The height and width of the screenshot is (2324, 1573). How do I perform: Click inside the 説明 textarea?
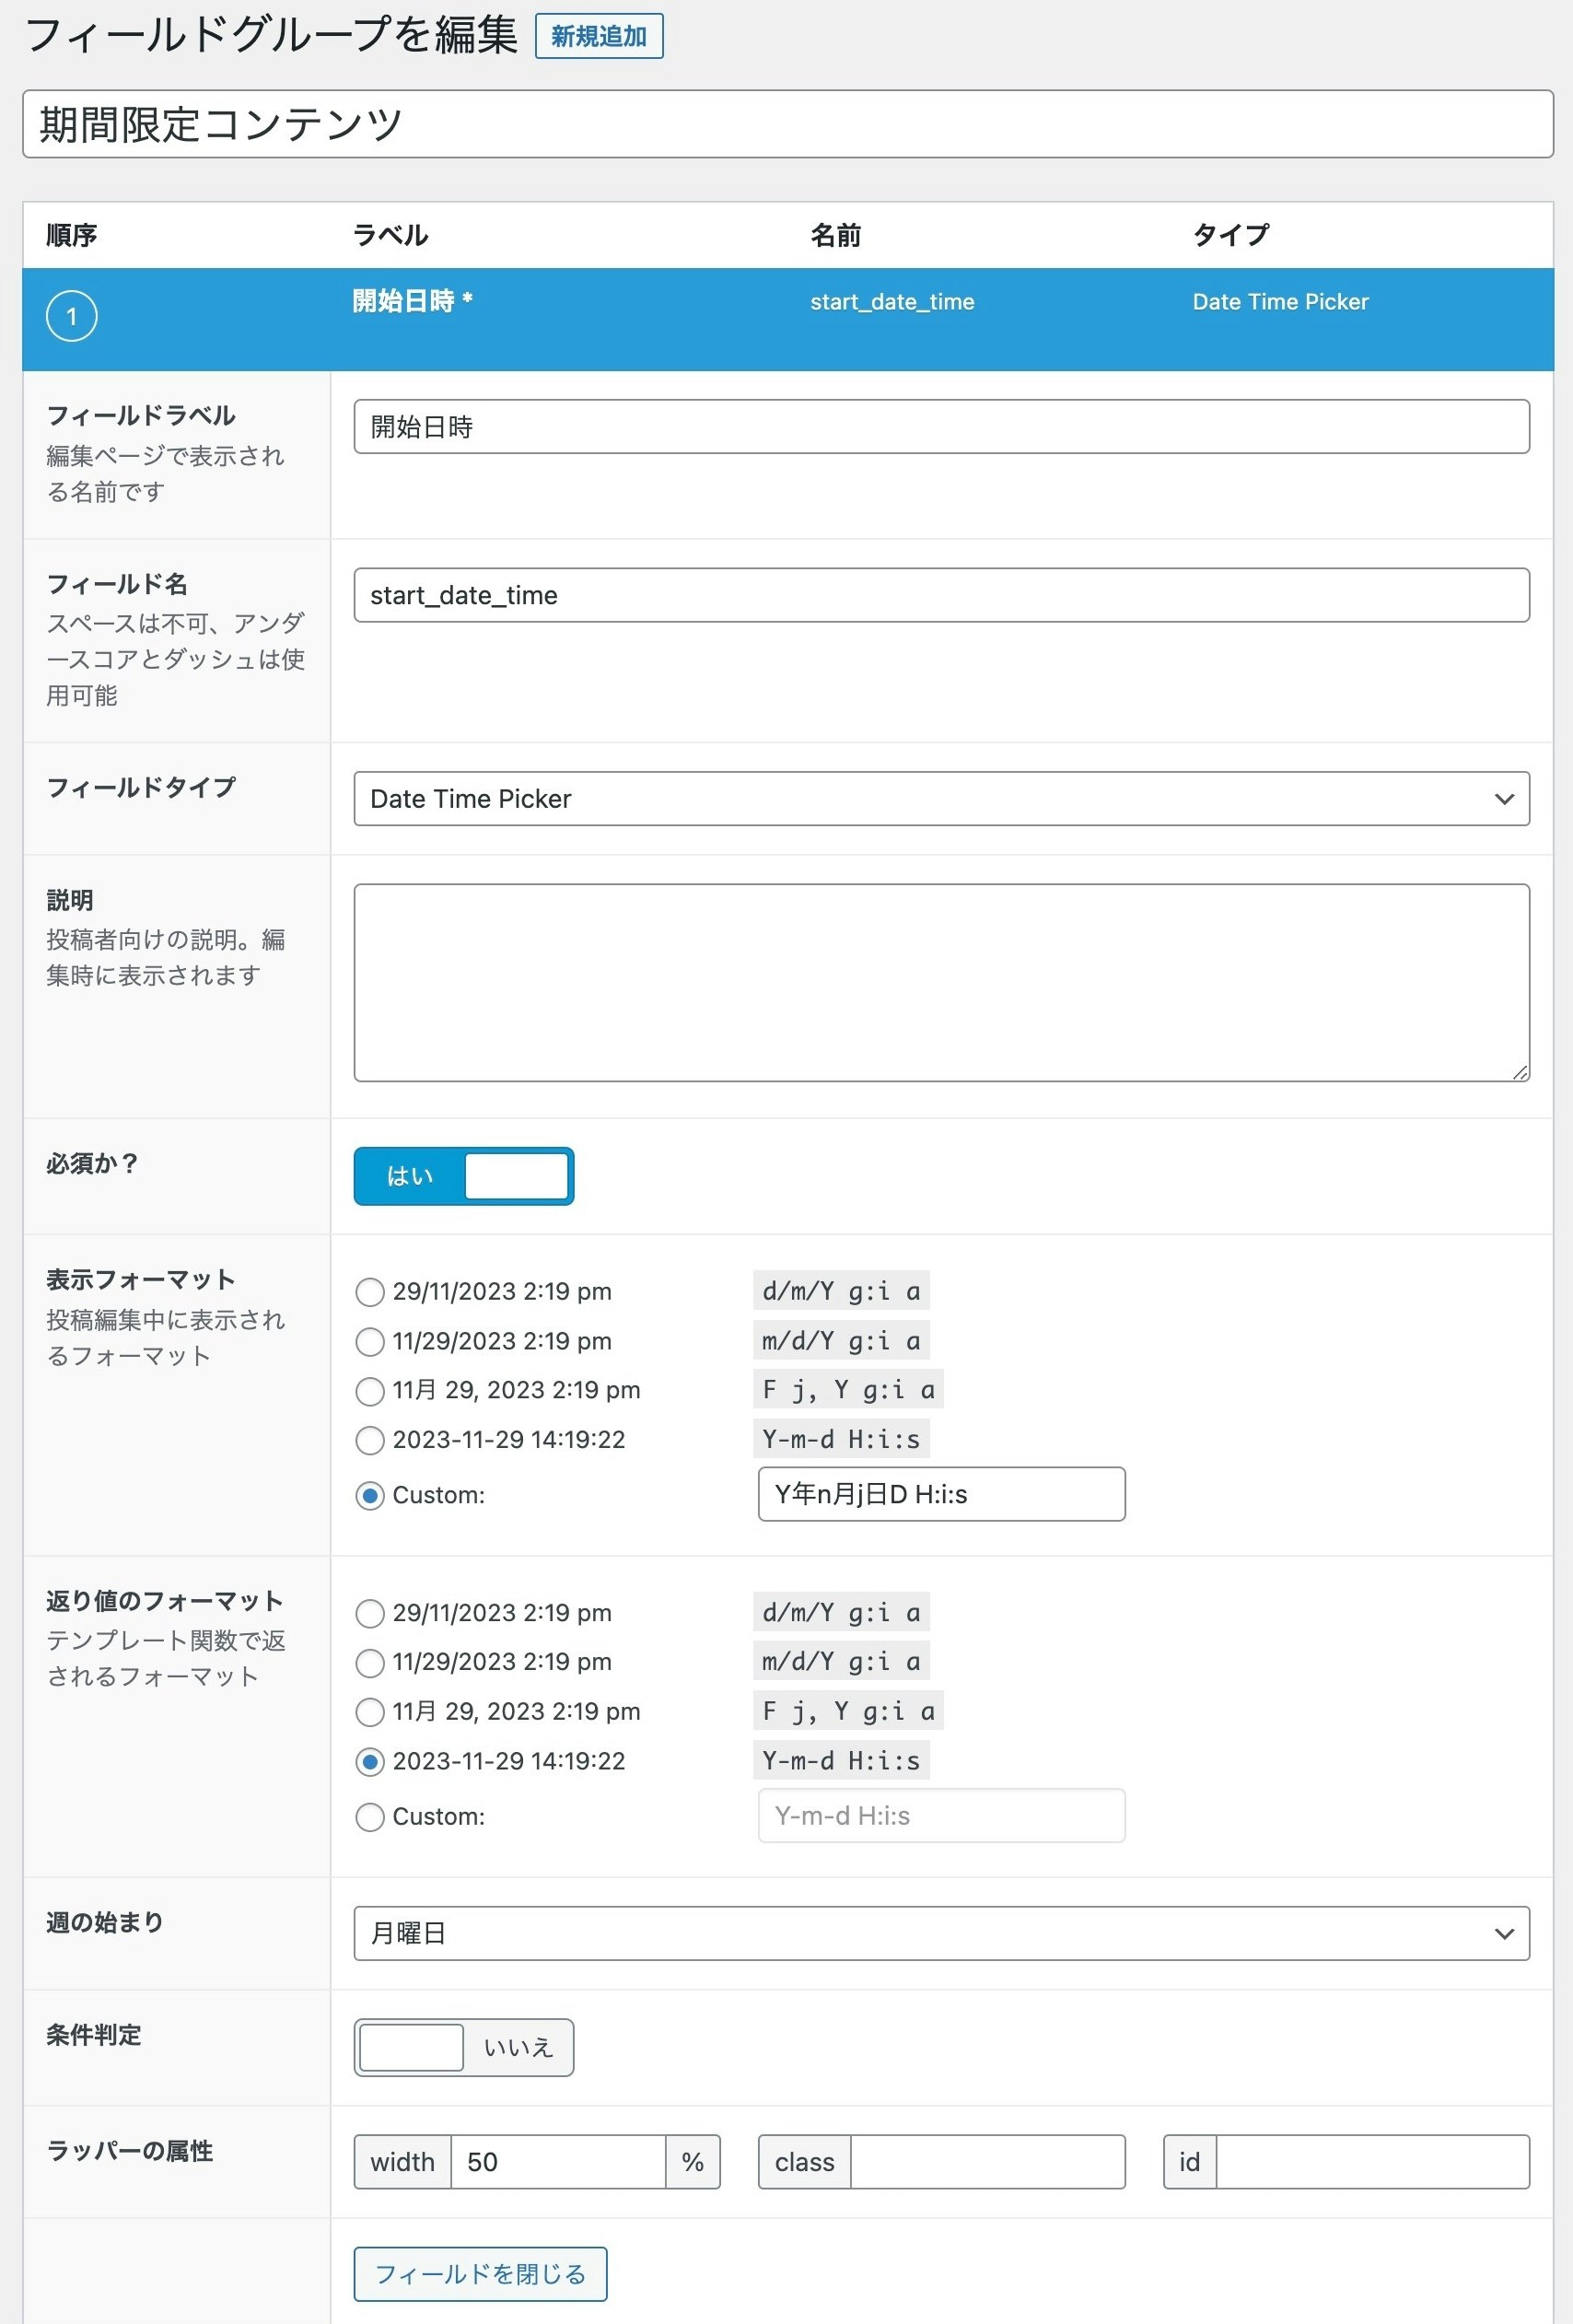pyautogui.click(x=941, y=983)
